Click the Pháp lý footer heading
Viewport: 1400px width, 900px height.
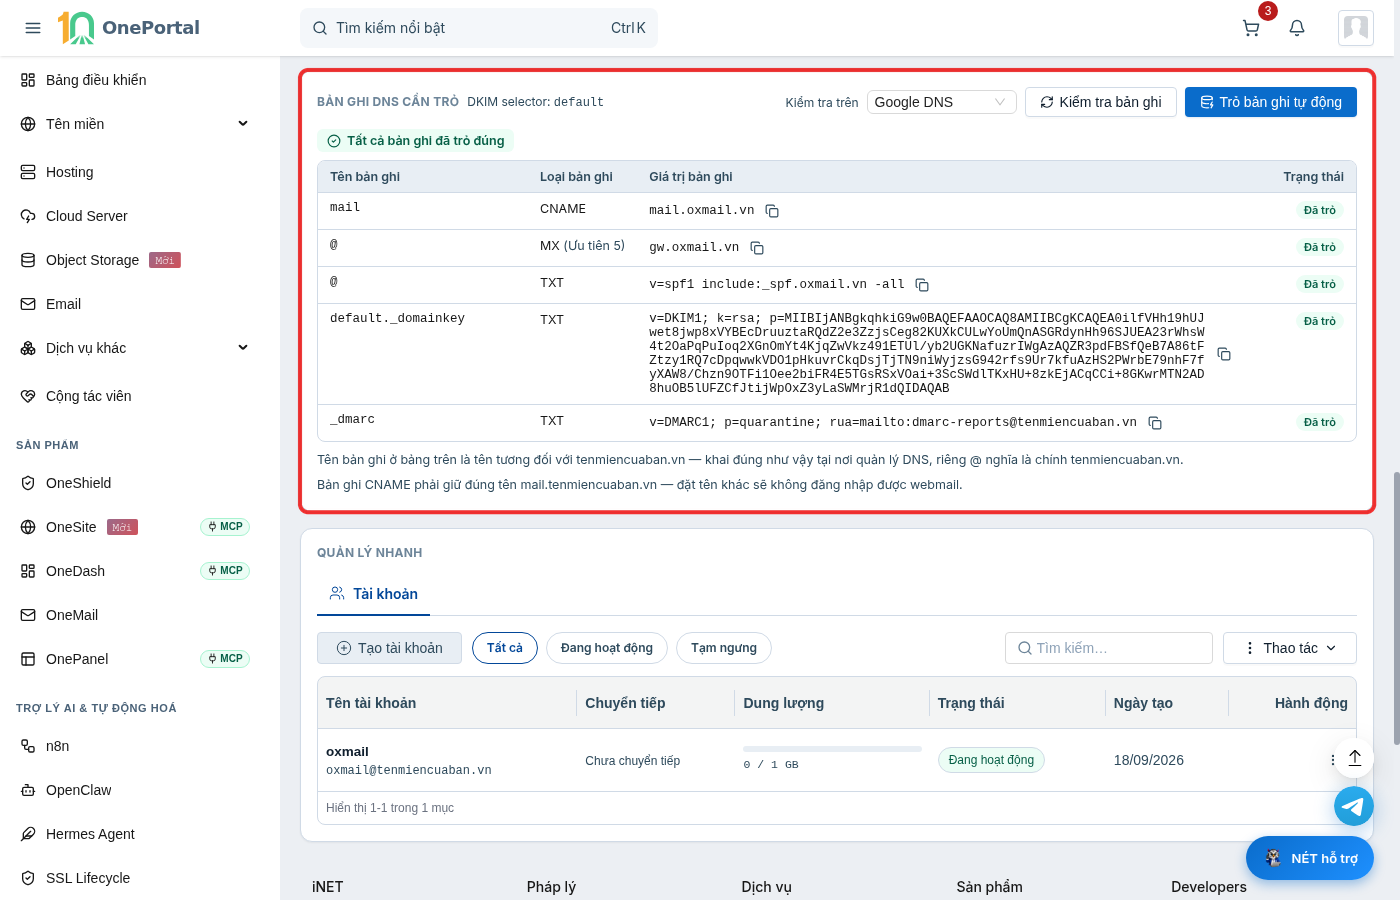551,887
